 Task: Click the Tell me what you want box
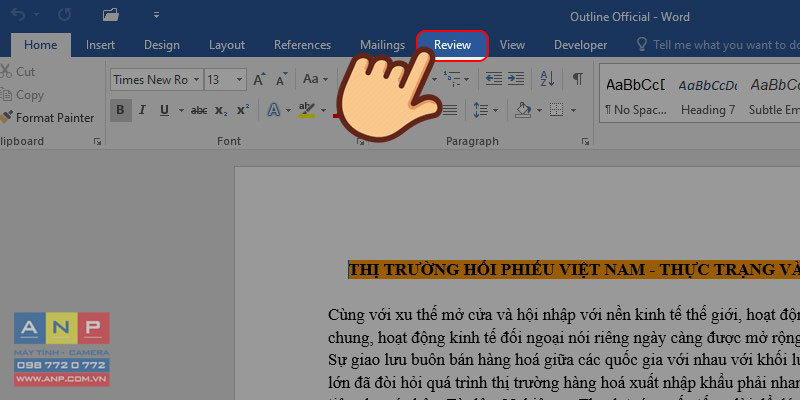tap(718, 45)
